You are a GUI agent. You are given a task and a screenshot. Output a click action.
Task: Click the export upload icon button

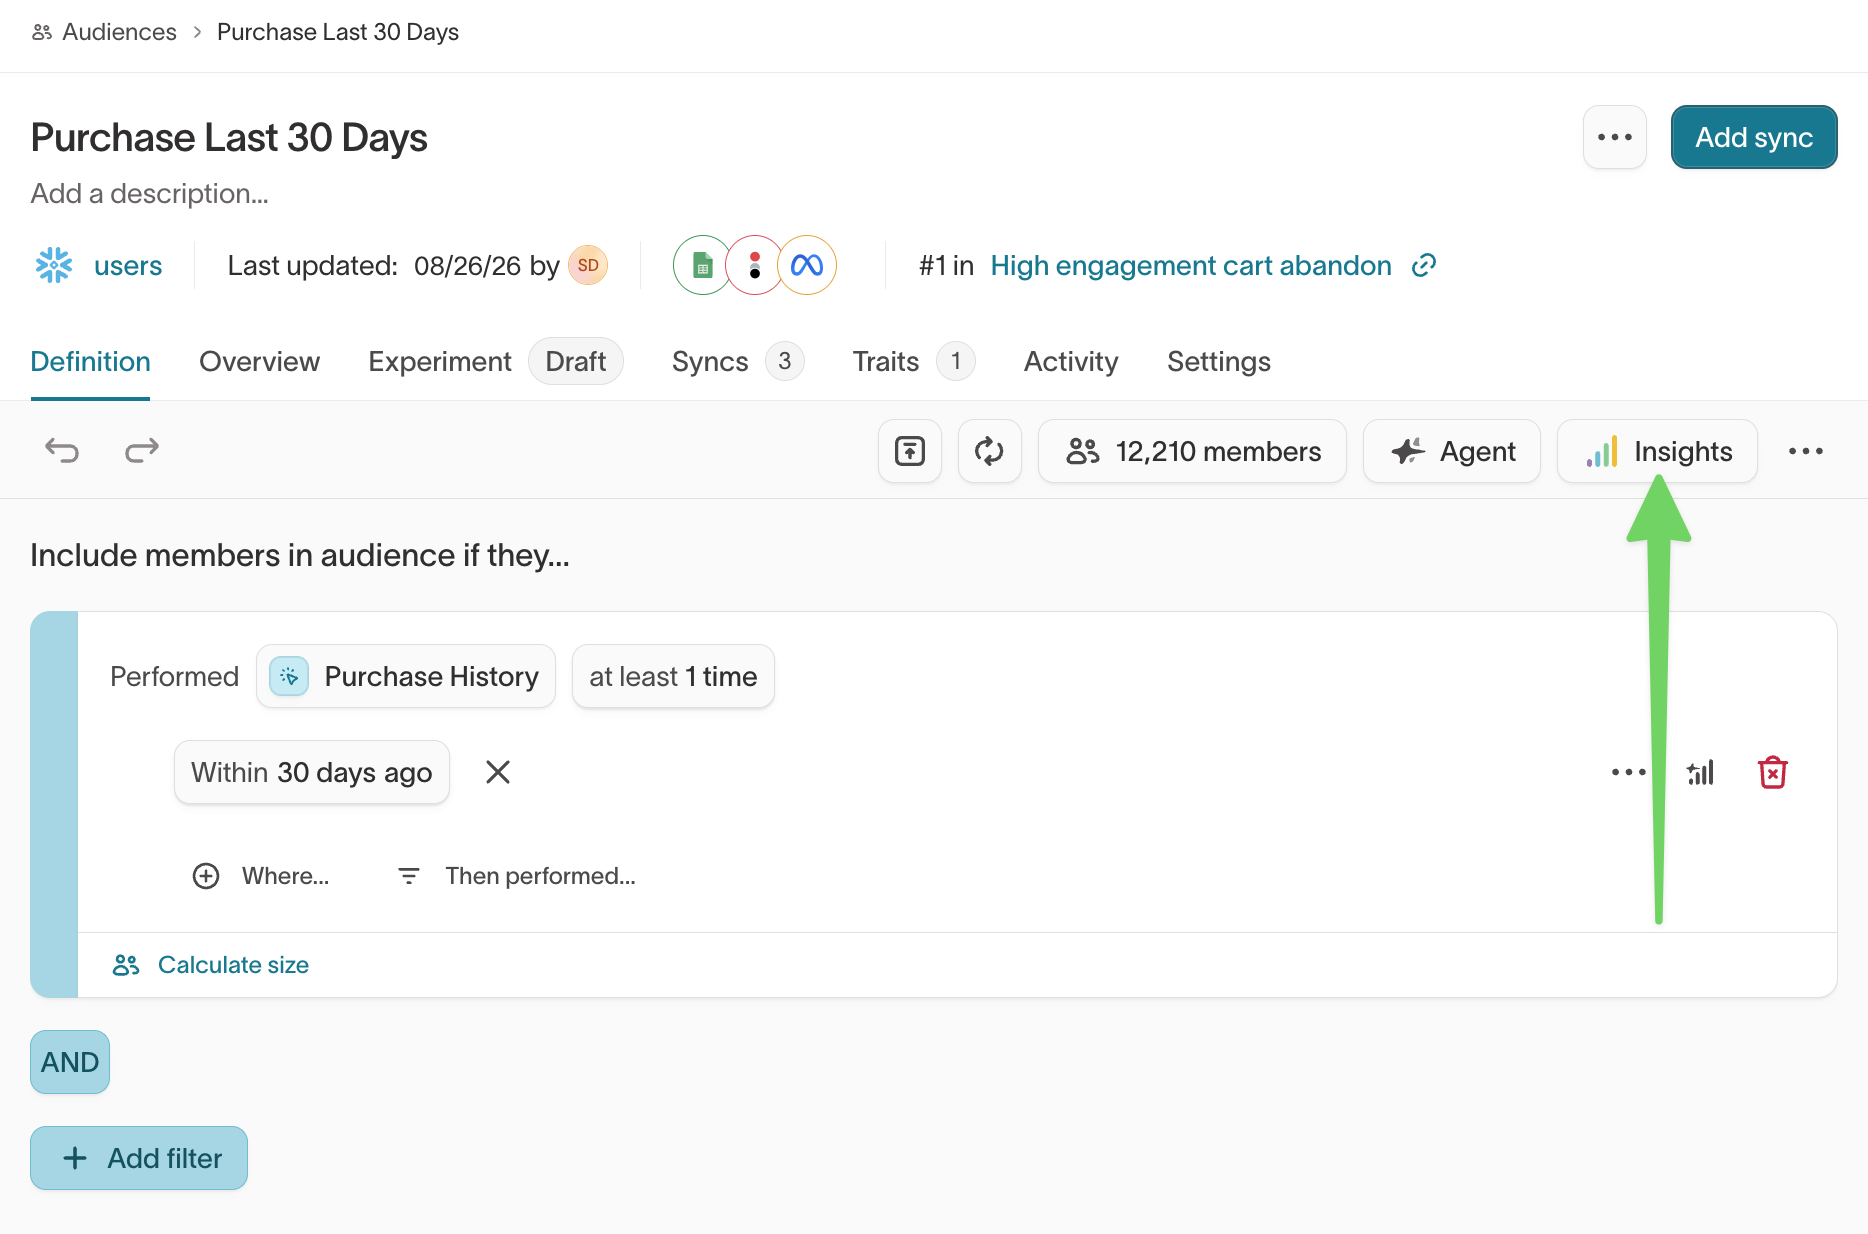910,451
